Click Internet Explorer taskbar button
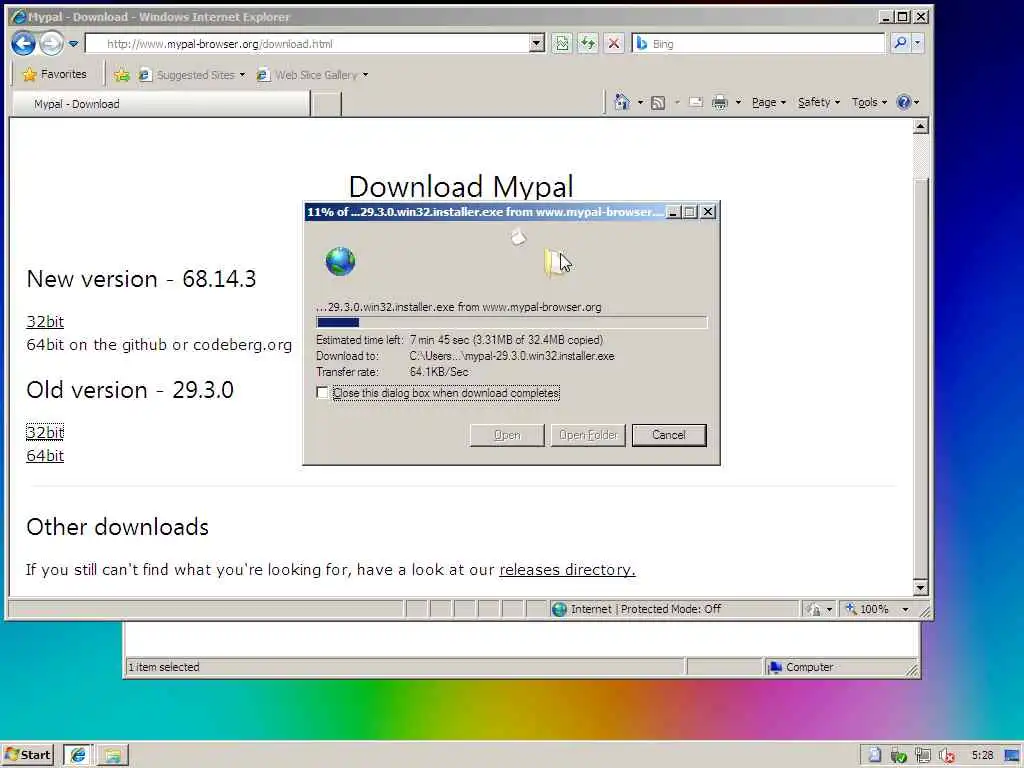 tap(78, 755)
